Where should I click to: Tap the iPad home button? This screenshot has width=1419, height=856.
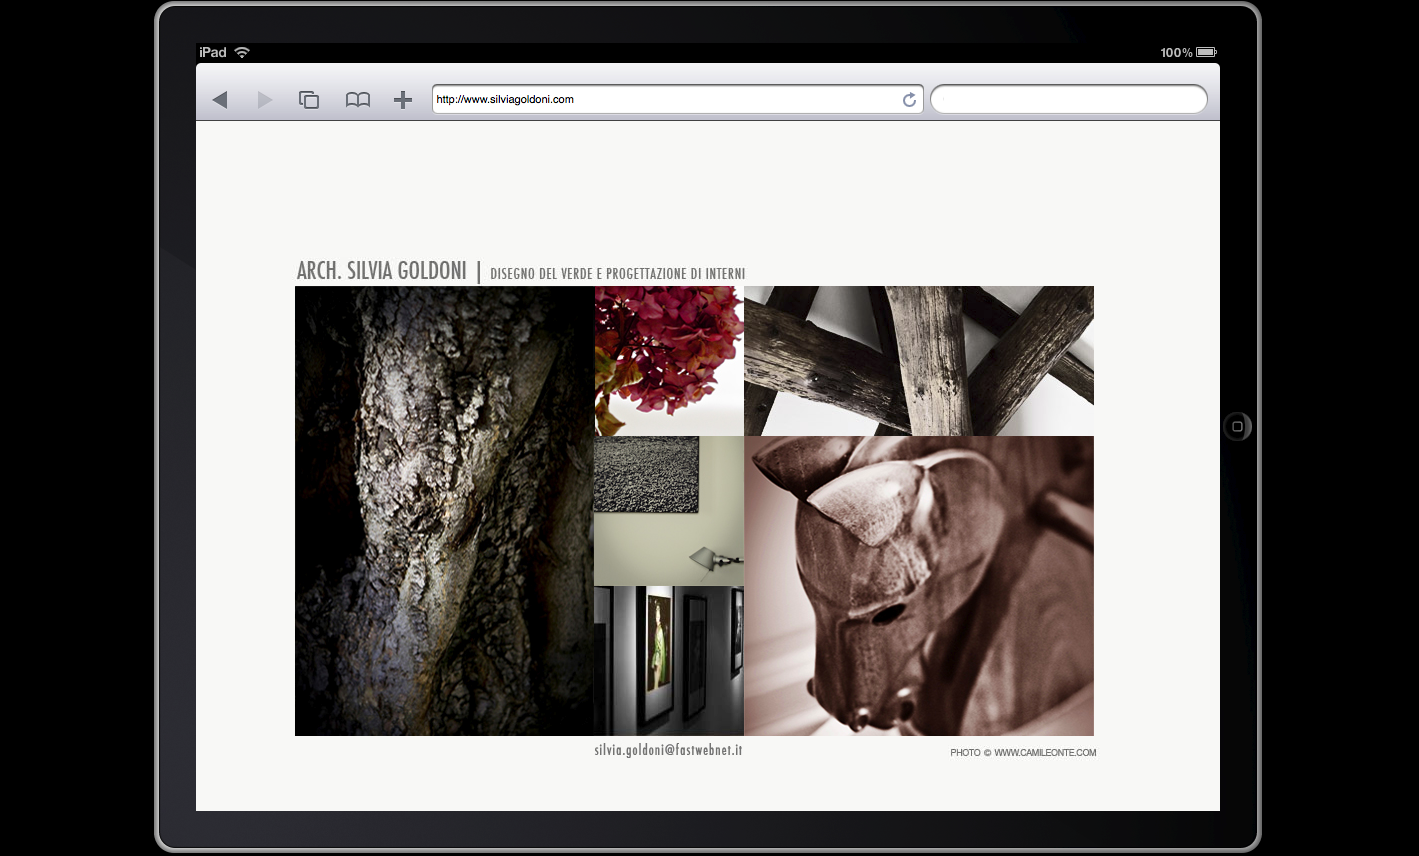(x=1237, y=427)
